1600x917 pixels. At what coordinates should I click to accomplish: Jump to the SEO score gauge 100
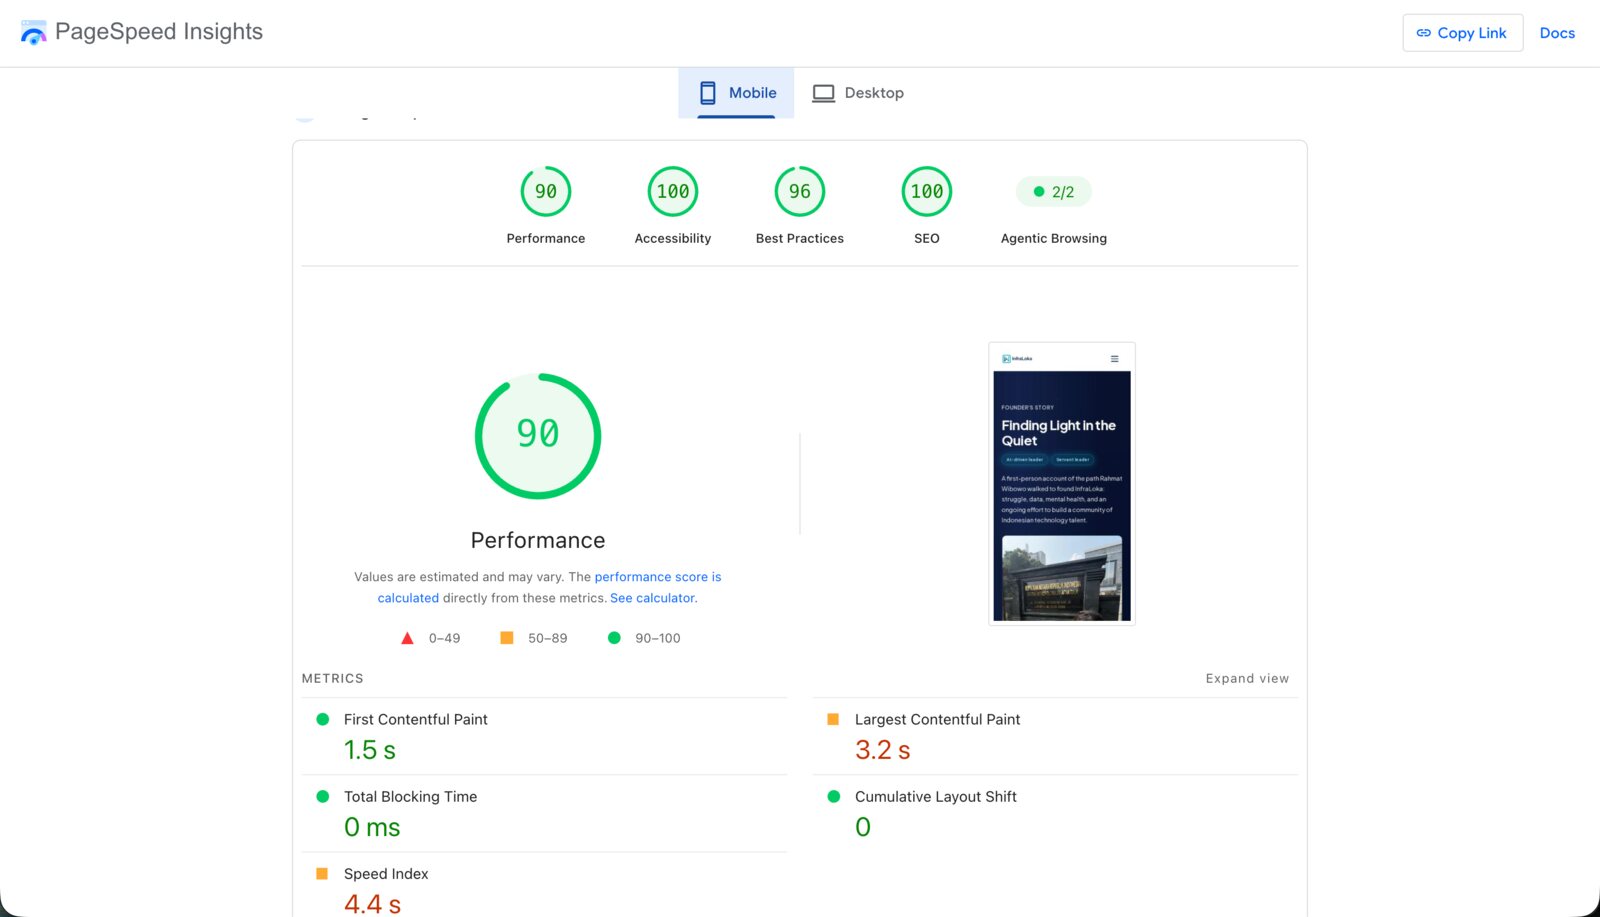click(927, 191)
